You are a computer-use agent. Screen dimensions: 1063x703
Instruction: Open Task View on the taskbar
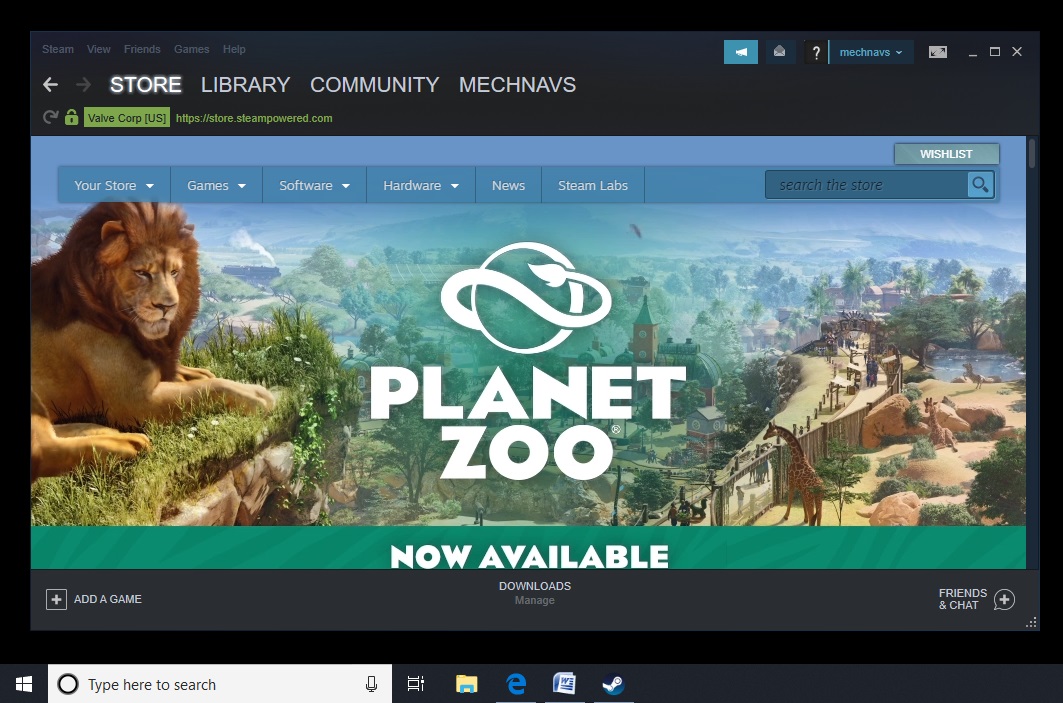point(416,684)
